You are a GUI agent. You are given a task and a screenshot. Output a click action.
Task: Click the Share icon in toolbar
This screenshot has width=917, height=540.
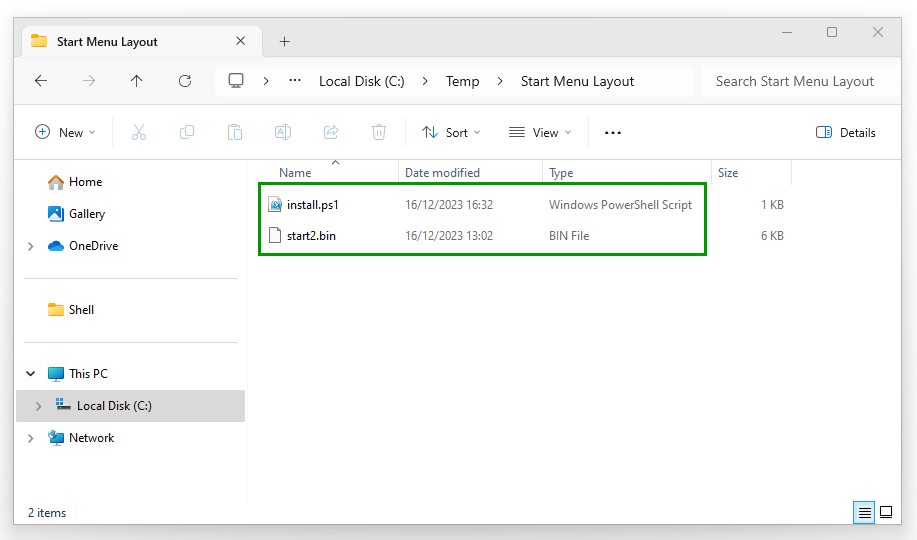click(x=331, y=132)
